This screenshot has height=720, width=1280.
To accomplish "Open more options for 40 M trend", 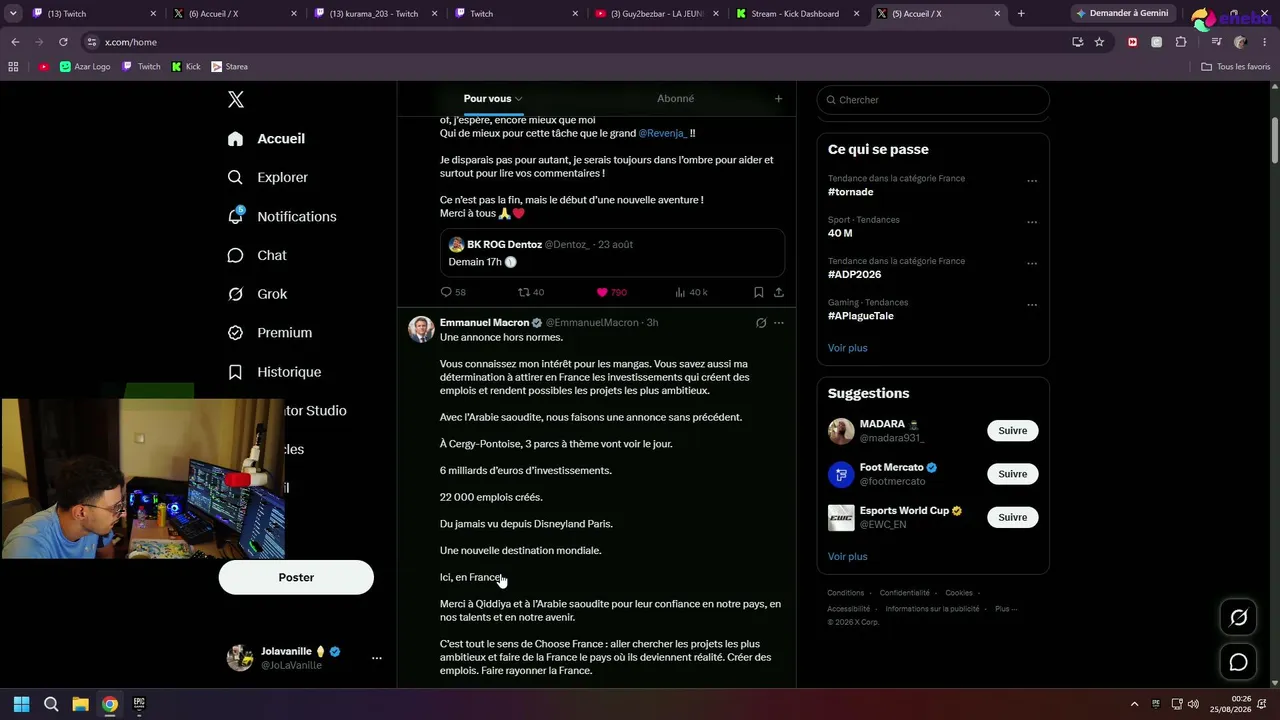I will pos(1032,222).
